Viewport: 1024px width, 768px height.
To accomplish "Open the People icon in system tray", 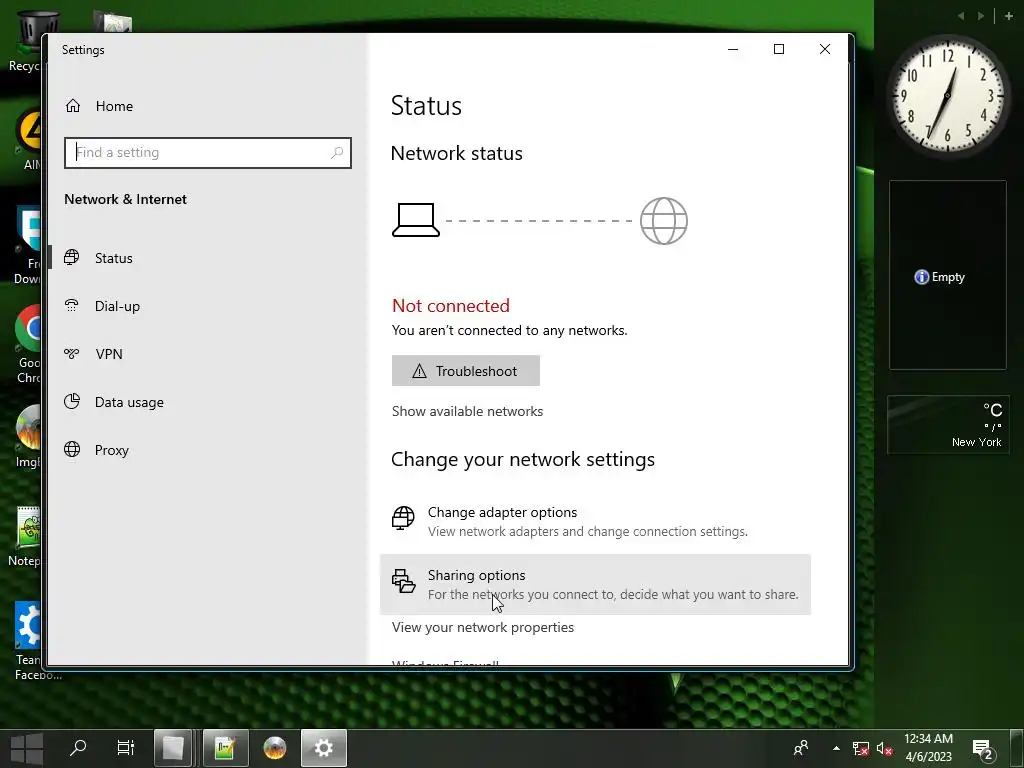I will (x=801, y=748).
